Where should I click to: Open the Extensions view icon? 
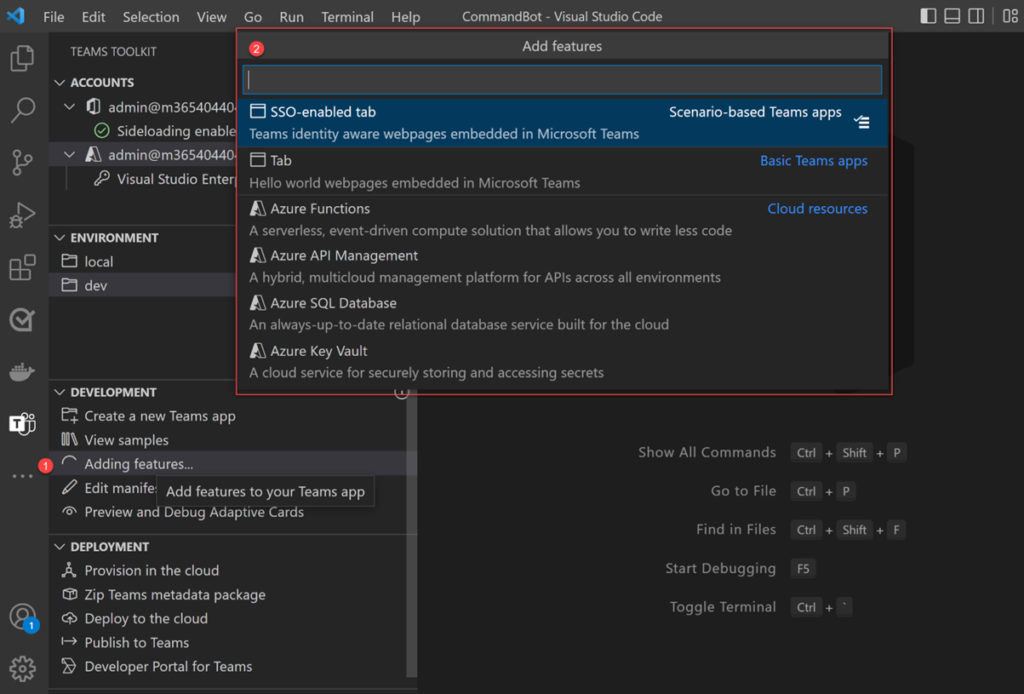click(x=22, y=267)
